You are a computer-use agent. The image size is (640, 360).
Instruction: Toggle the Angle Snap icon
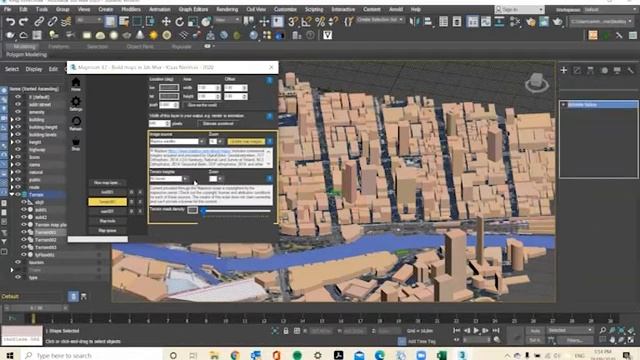306,21
